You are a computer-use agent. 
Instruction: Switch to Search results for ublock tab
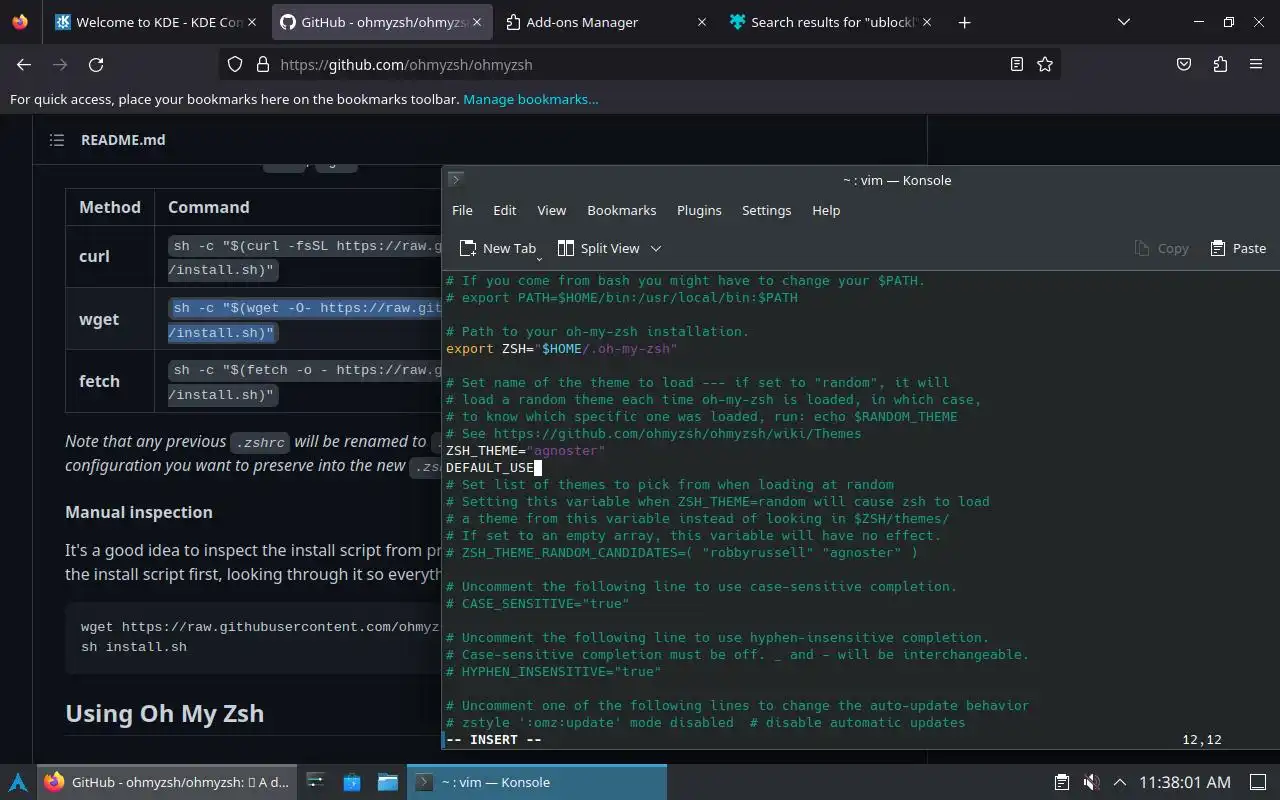pos(830,22)
